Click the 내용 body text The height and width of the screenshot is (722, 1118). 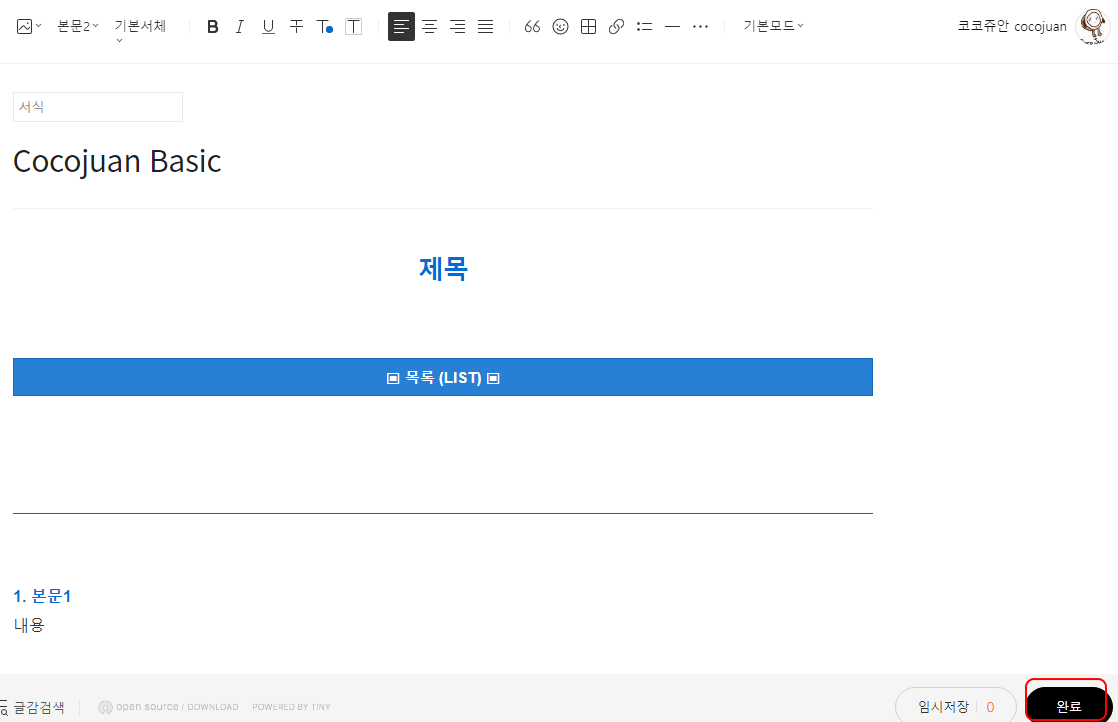pyautogui.click(x=29, y=625)
